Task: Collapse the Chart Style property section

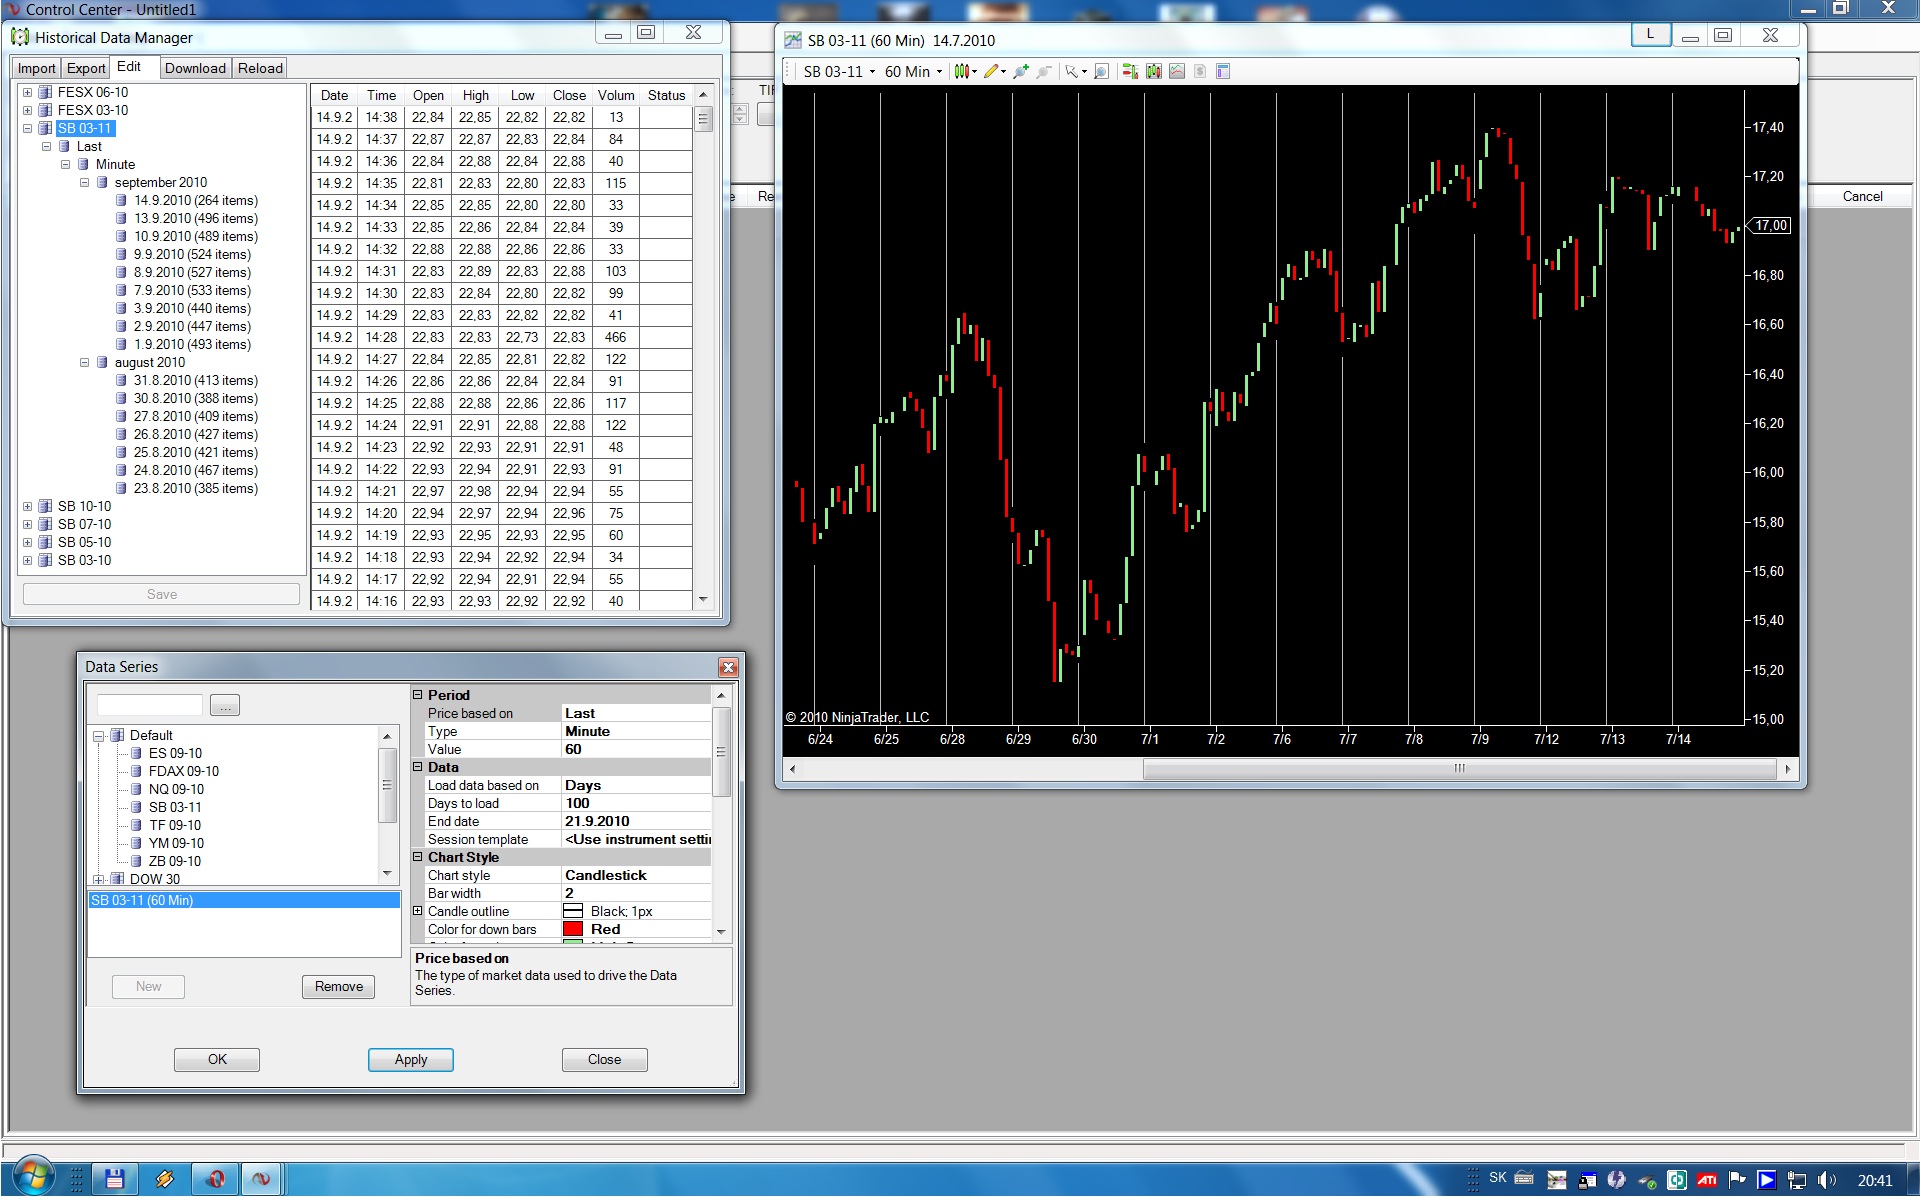Action: pyautogui.click(x=418, y=857)
